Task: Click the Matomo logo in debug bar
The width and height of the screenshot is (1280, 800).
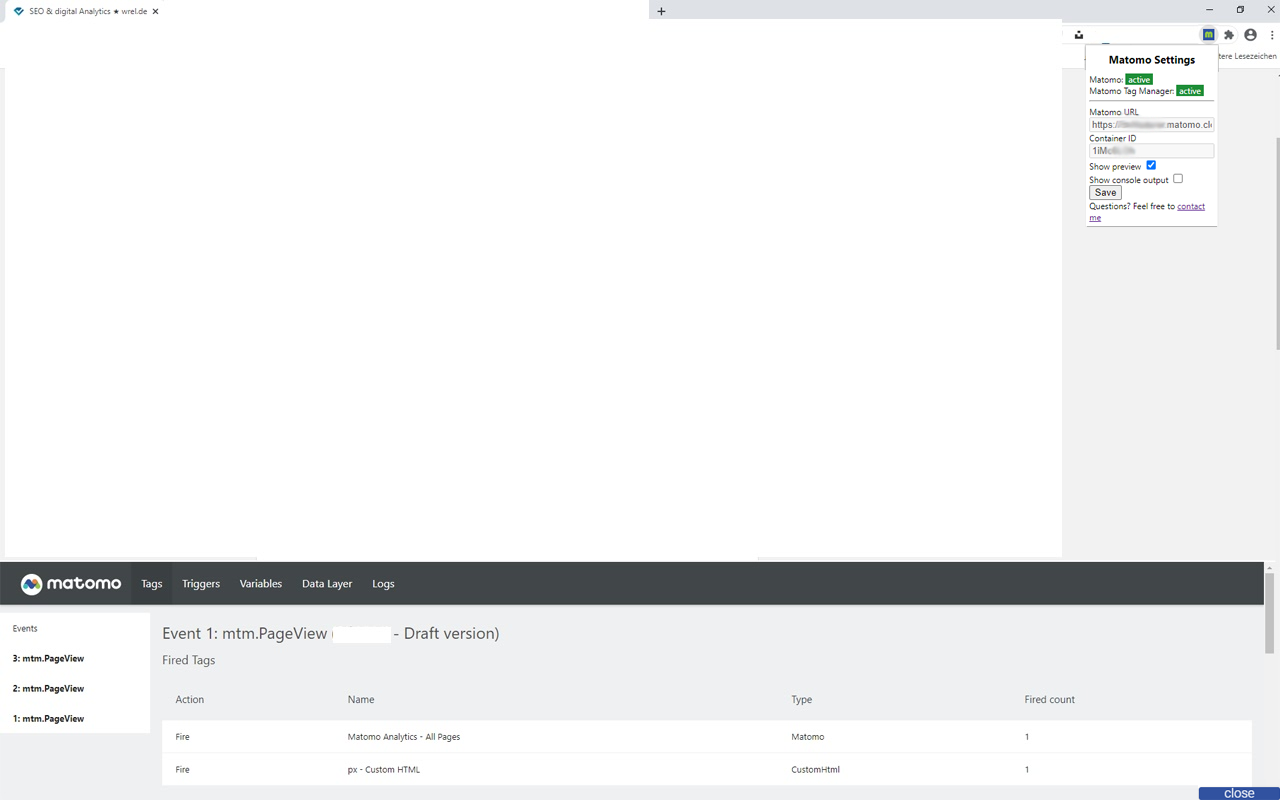Action: pyautogui.click(x=71, y=584)
